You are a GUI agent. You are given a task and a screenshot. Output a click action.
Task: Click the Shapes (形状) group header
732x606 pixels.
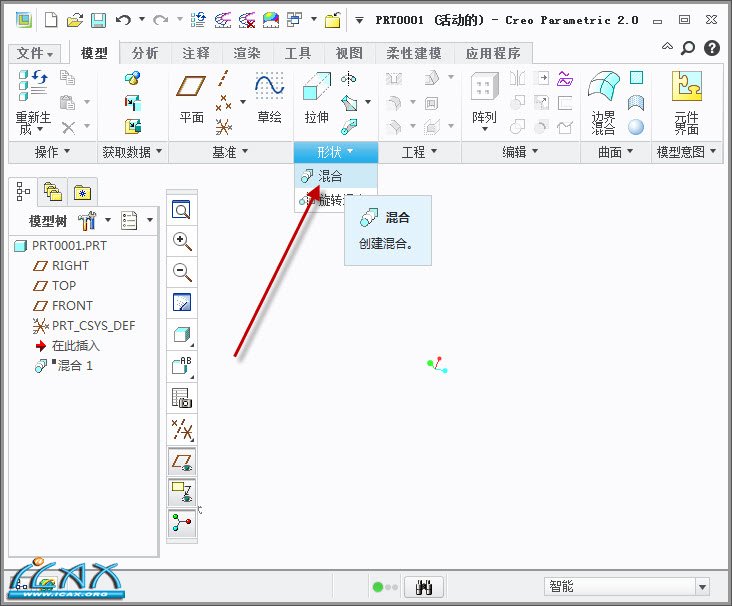pyautogui.click(x=335, y=152)
